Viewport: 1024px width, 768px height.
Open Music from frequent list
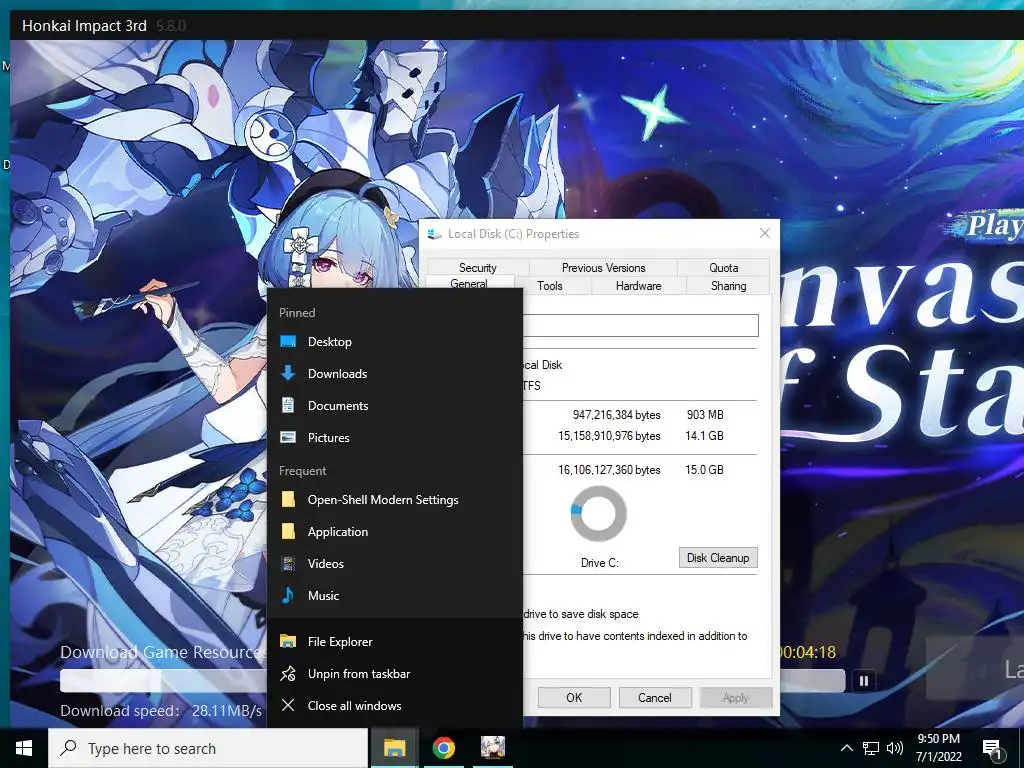(394, 596)
